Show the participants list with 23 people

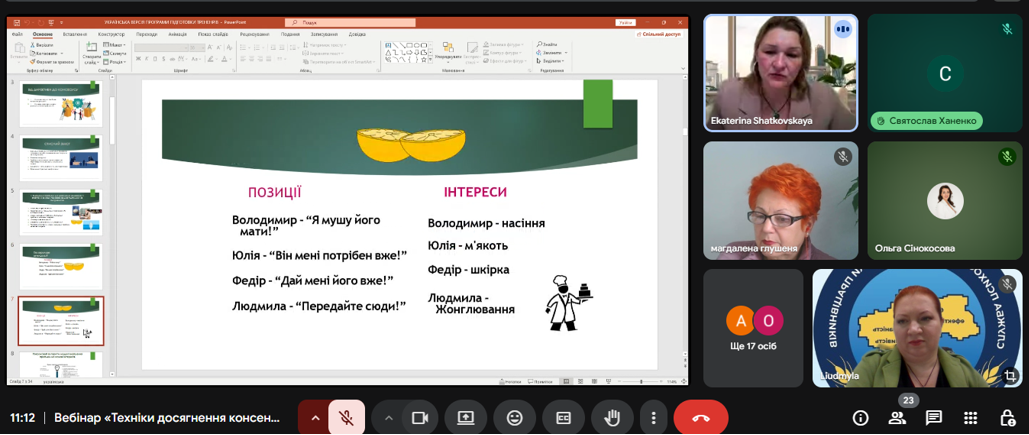(898, 418)
